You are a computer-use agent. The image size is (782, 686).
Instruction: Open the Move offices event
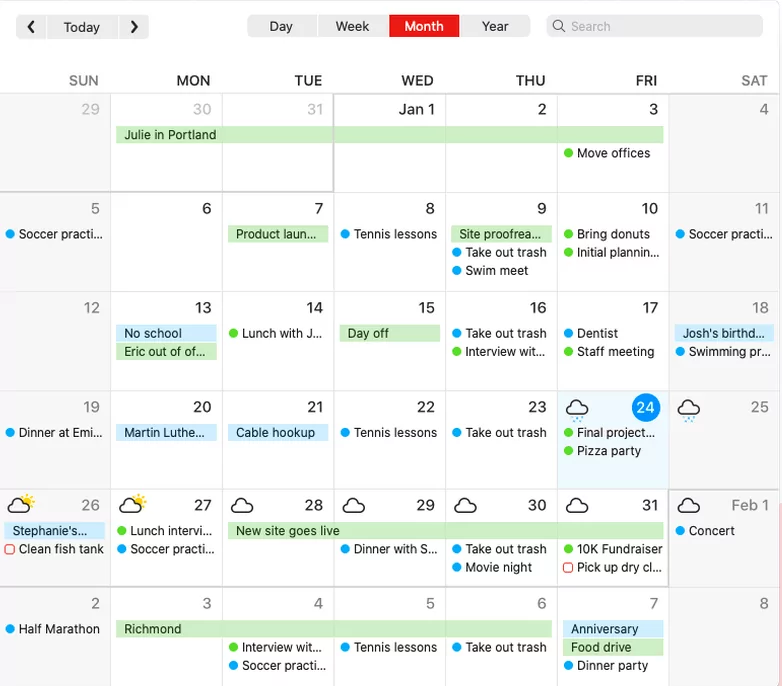(607, 153)
